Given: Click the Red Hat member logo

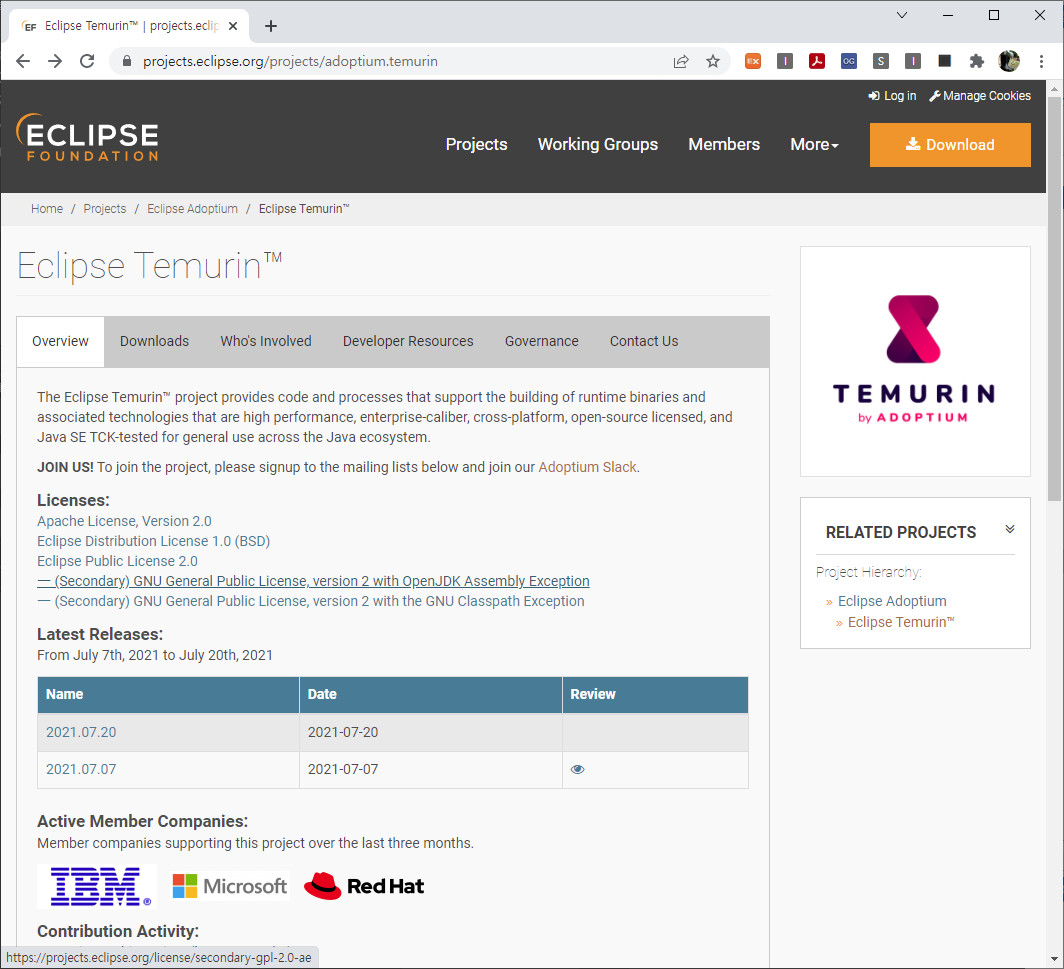Looking at the screenshot, I should (364, 886).
